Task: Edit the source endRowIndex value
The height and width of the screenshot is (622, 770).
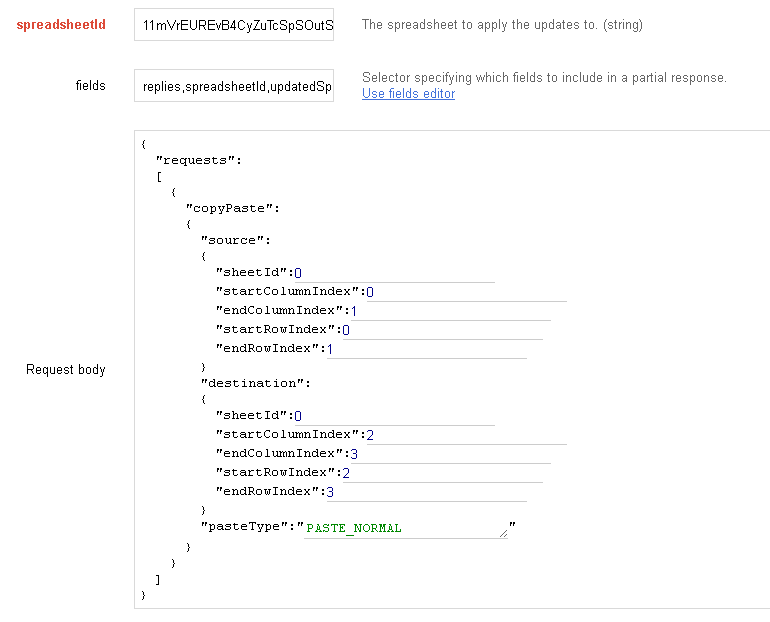Action: (x=426, y=350)
